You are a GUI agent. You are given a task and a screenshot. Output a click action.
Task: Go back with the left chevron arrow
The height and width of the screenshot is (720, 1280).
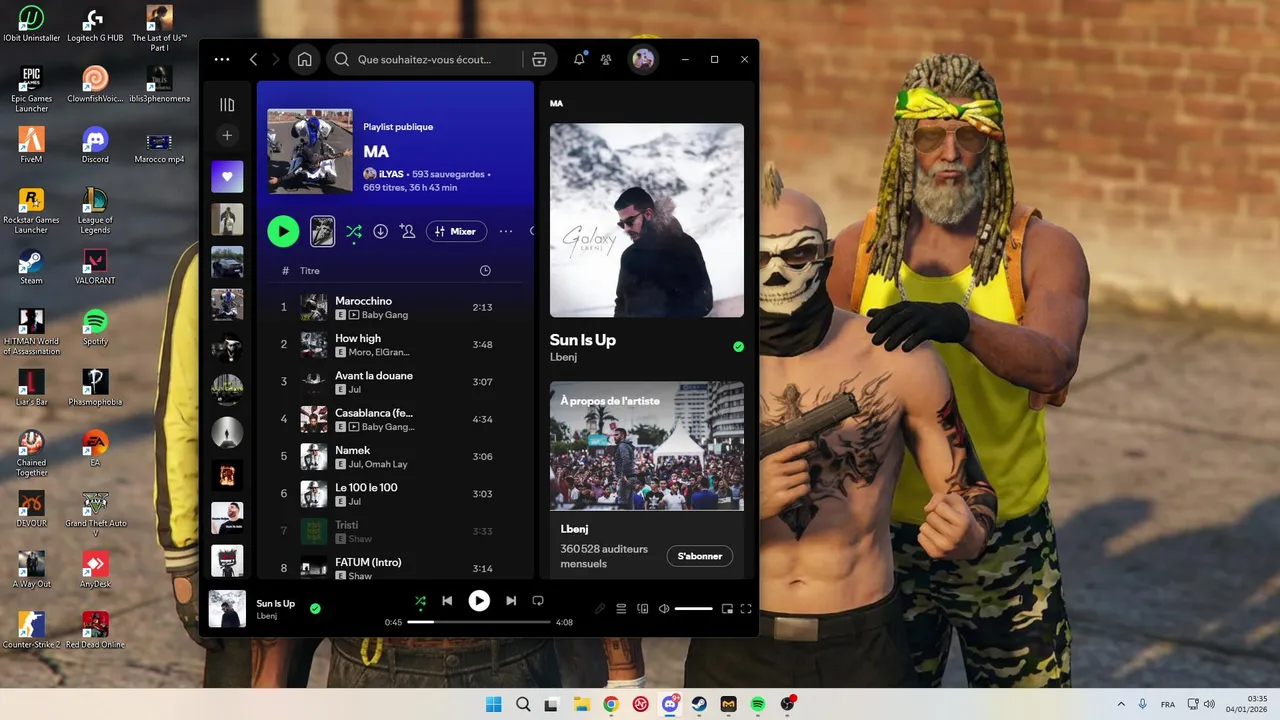253,60
